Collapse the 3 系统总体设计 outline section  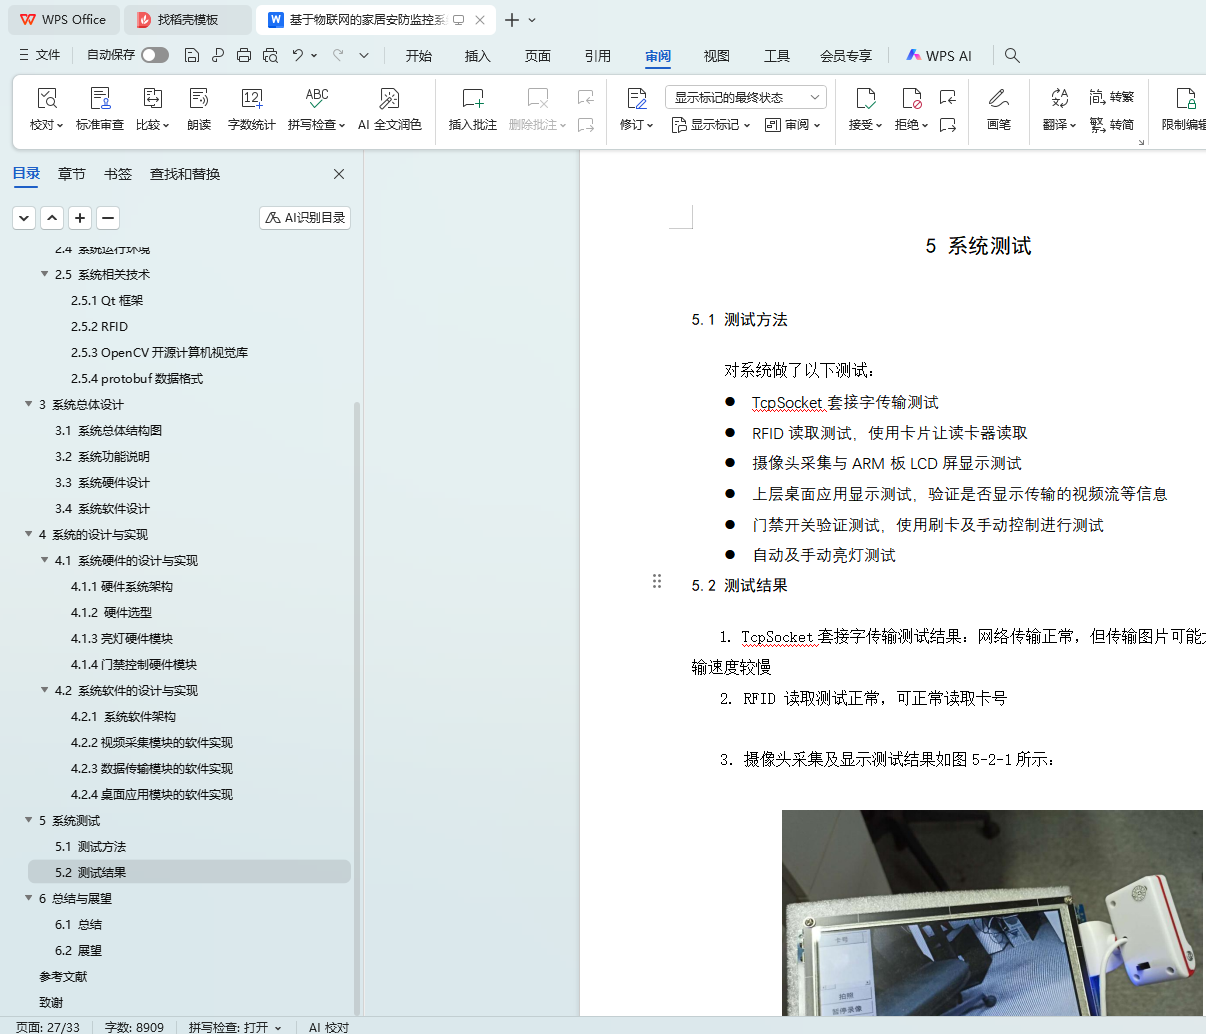29,404
